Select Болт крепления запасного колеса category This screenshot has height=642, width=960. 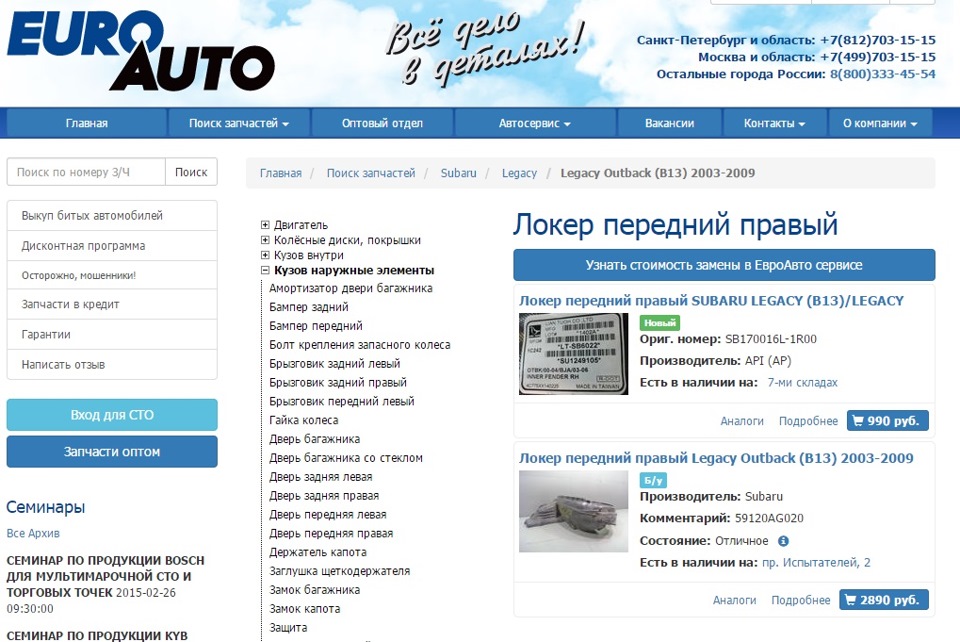[x=360, y=345]
